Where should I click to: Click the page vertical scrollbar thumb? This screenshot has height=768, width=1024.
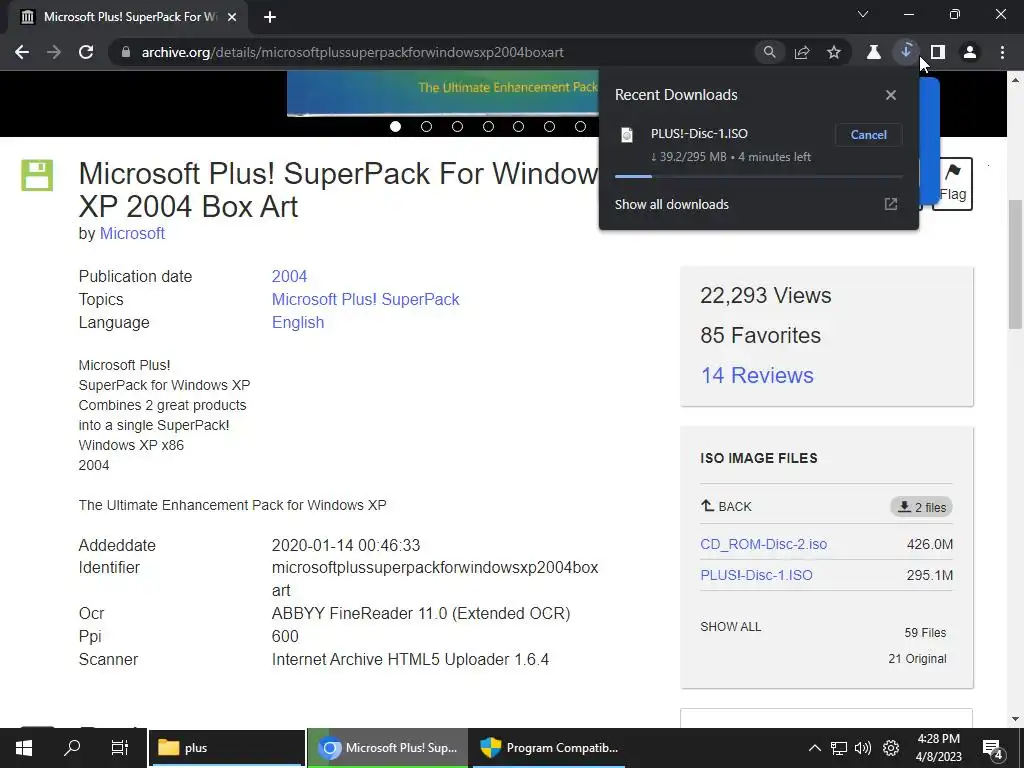click(x=1015, y=264)
